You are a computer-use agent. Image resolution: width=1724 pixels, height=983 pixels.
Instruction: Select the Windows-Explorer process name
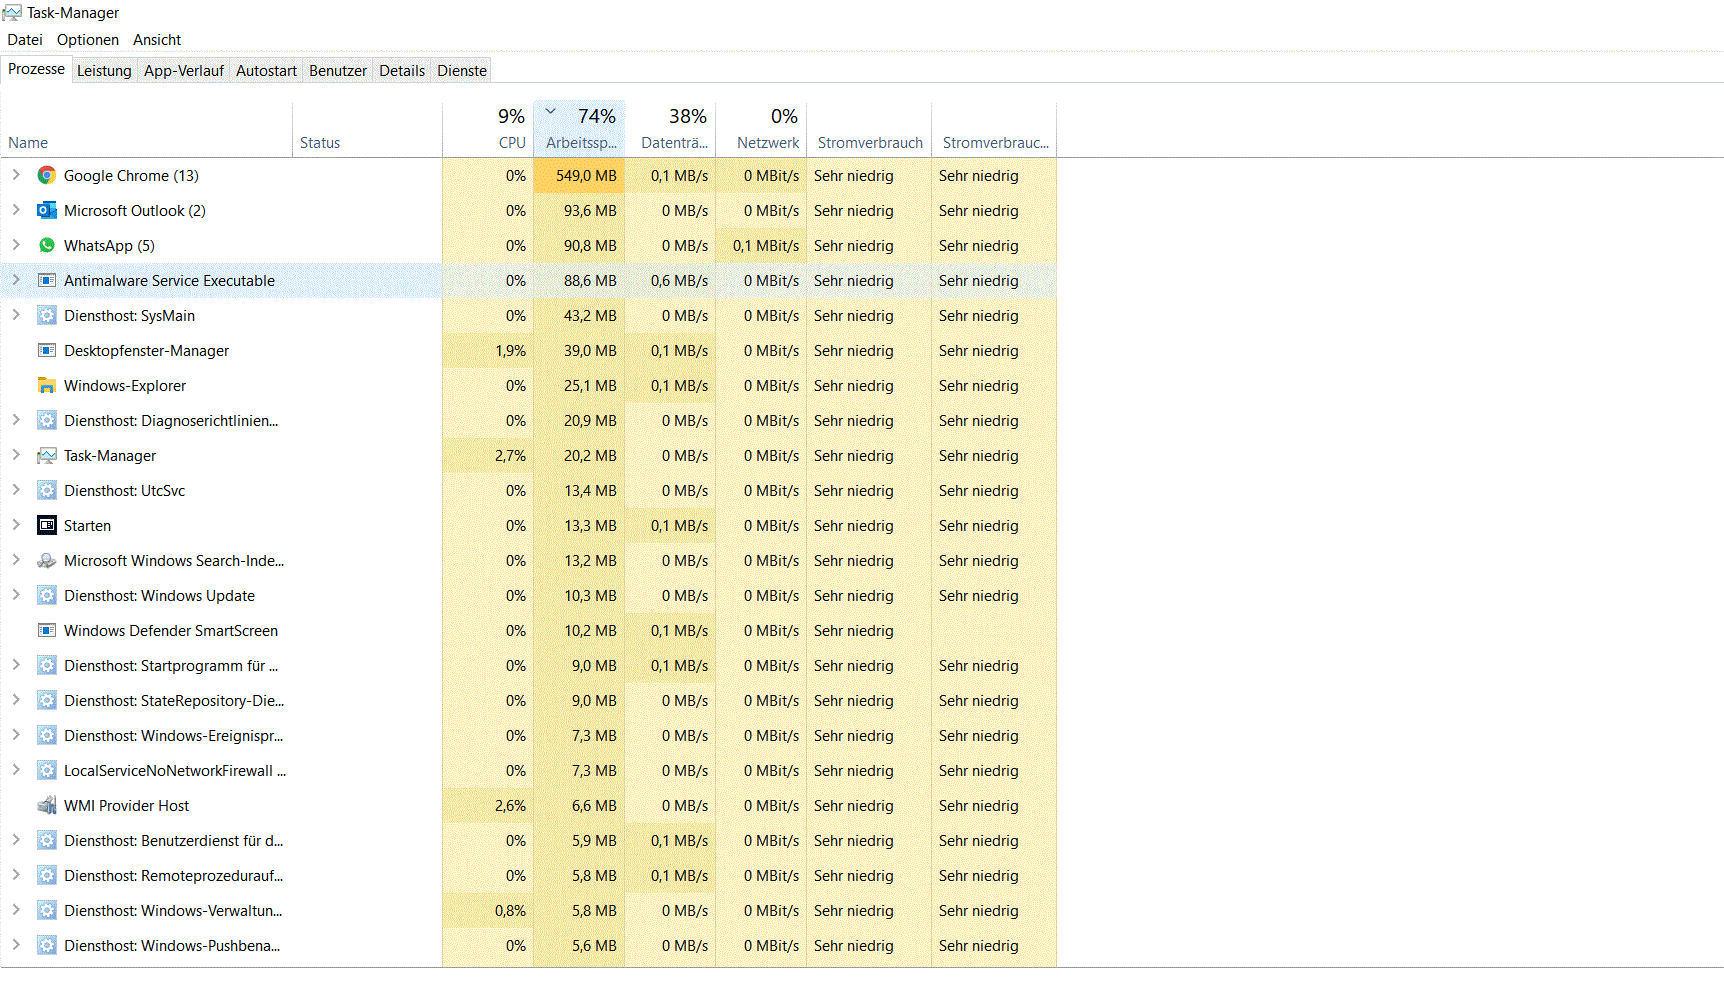click(125, 386)
